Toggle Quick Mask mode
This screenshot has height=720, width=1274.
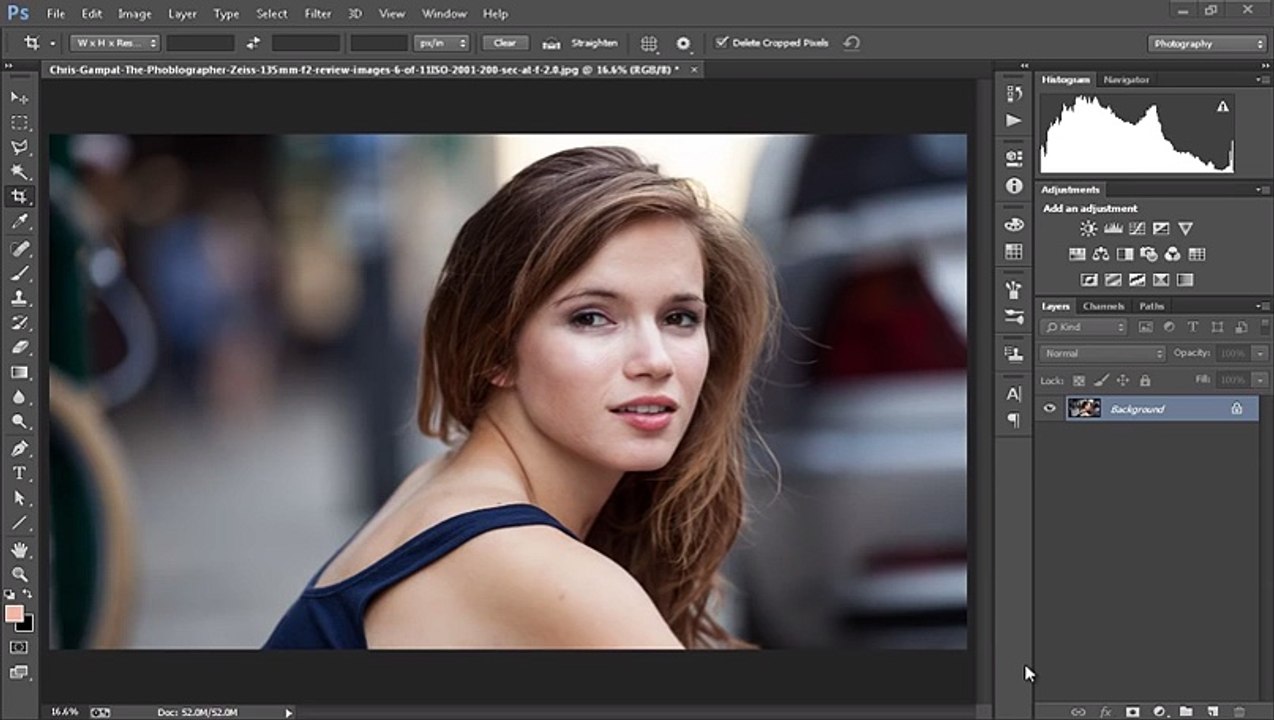coord(19,647)
